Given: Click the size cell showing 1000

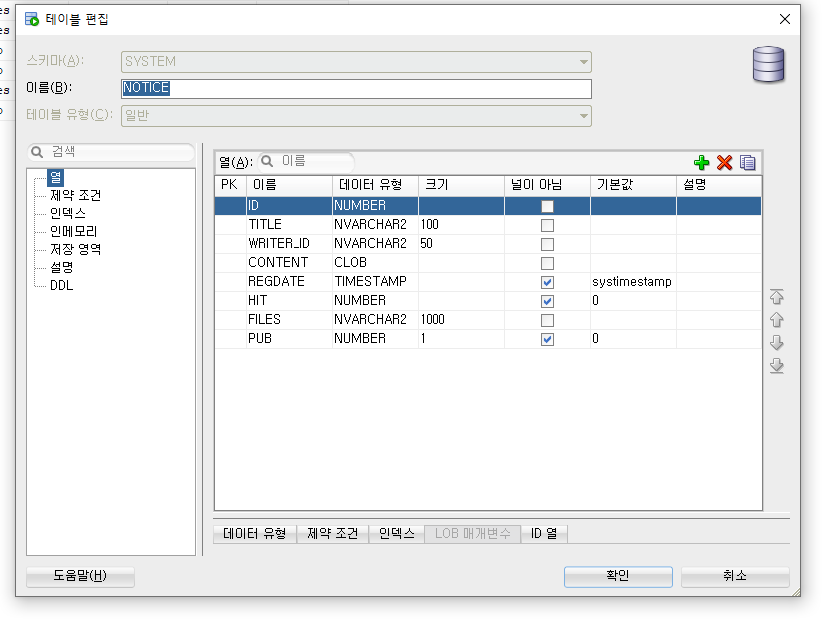Looking at the screenshot, I should [461, 320].
